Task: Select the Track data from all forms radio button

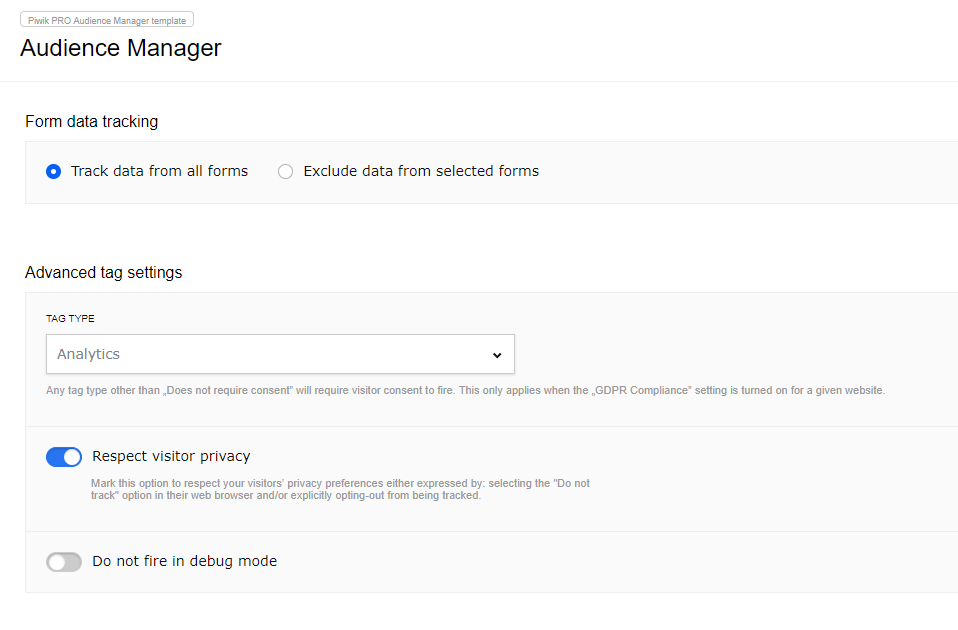Action: (x=54, y=171)
